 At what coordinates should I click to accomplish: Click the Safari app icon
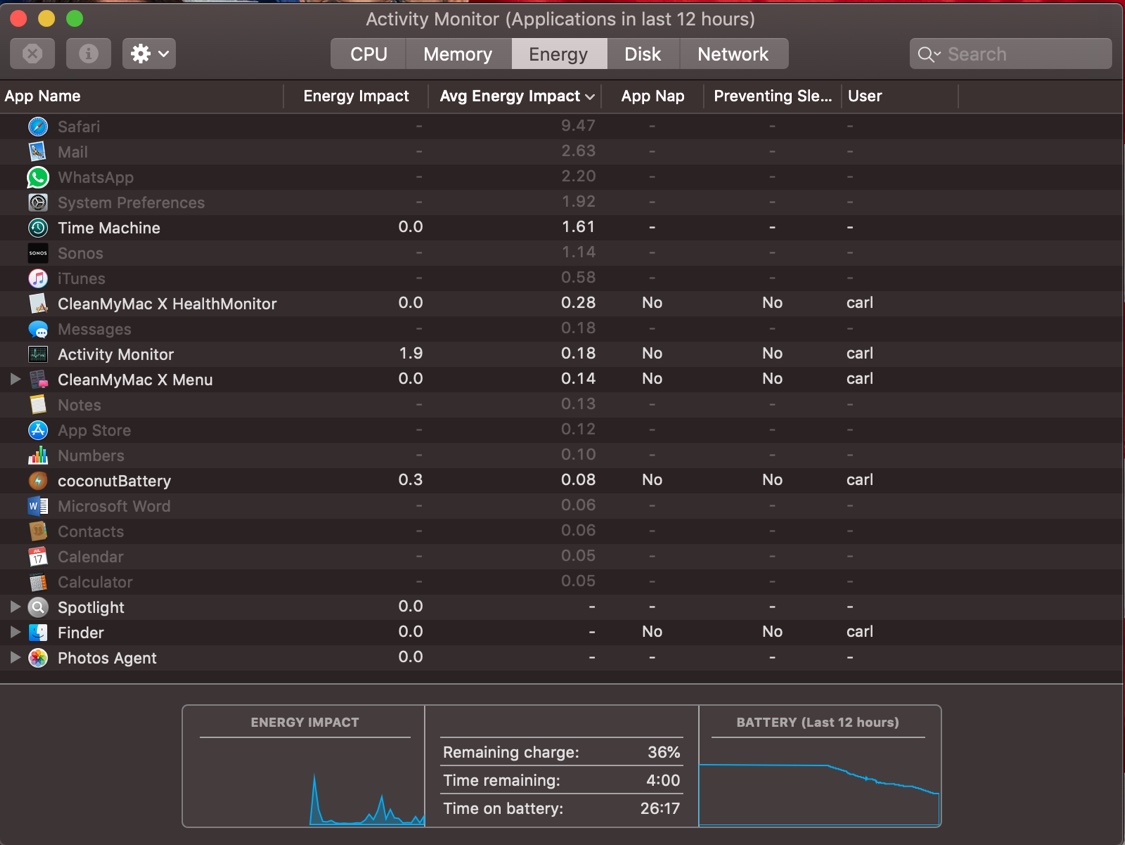[38, 127]
